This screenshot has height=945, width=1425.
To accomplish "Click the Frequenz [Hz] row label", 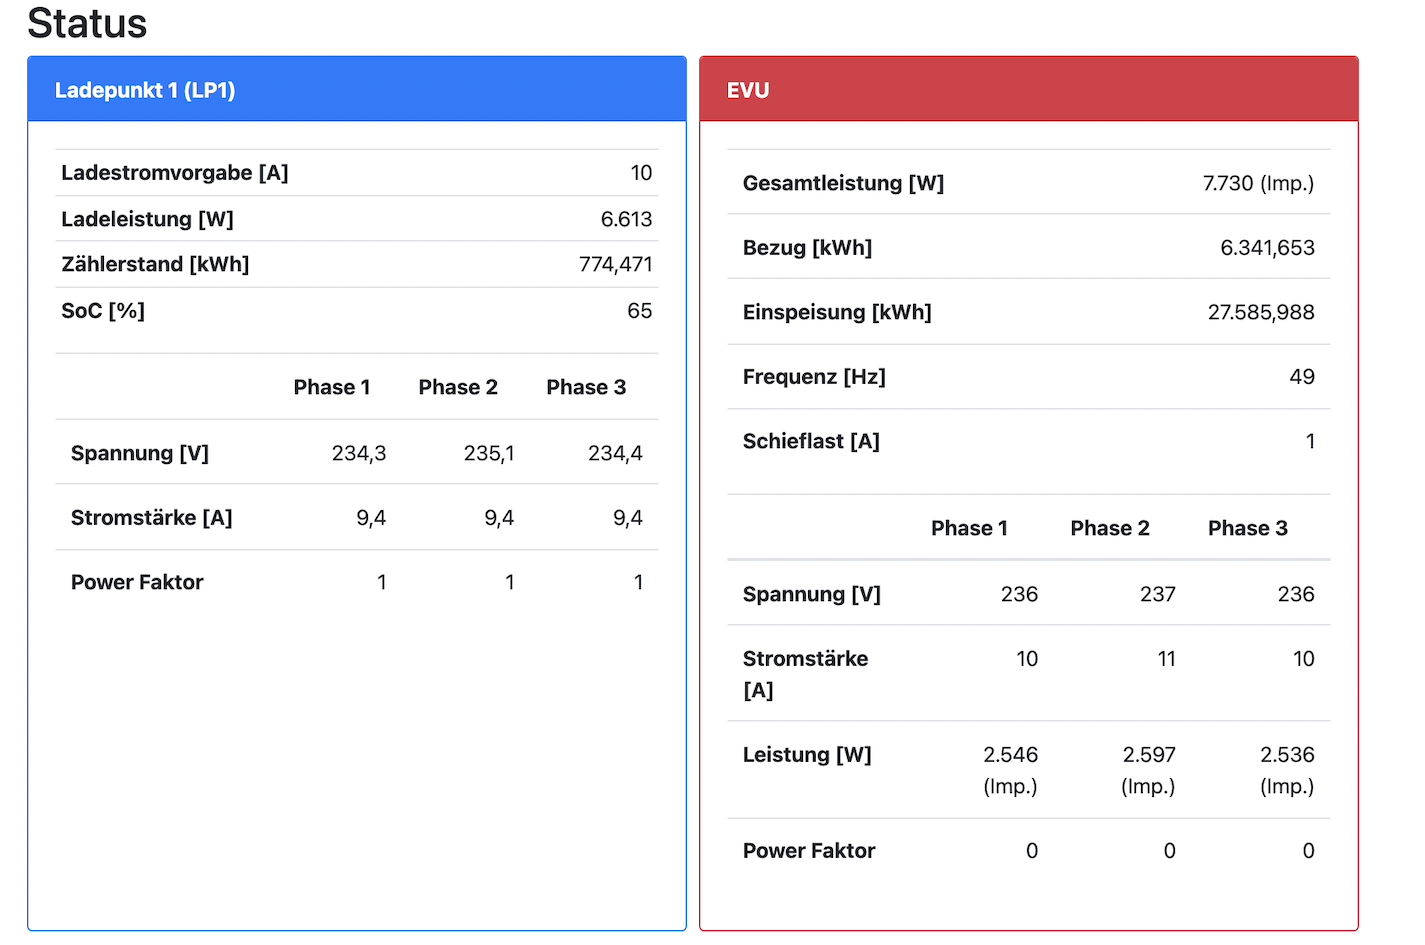I will [x=814, y=377].
